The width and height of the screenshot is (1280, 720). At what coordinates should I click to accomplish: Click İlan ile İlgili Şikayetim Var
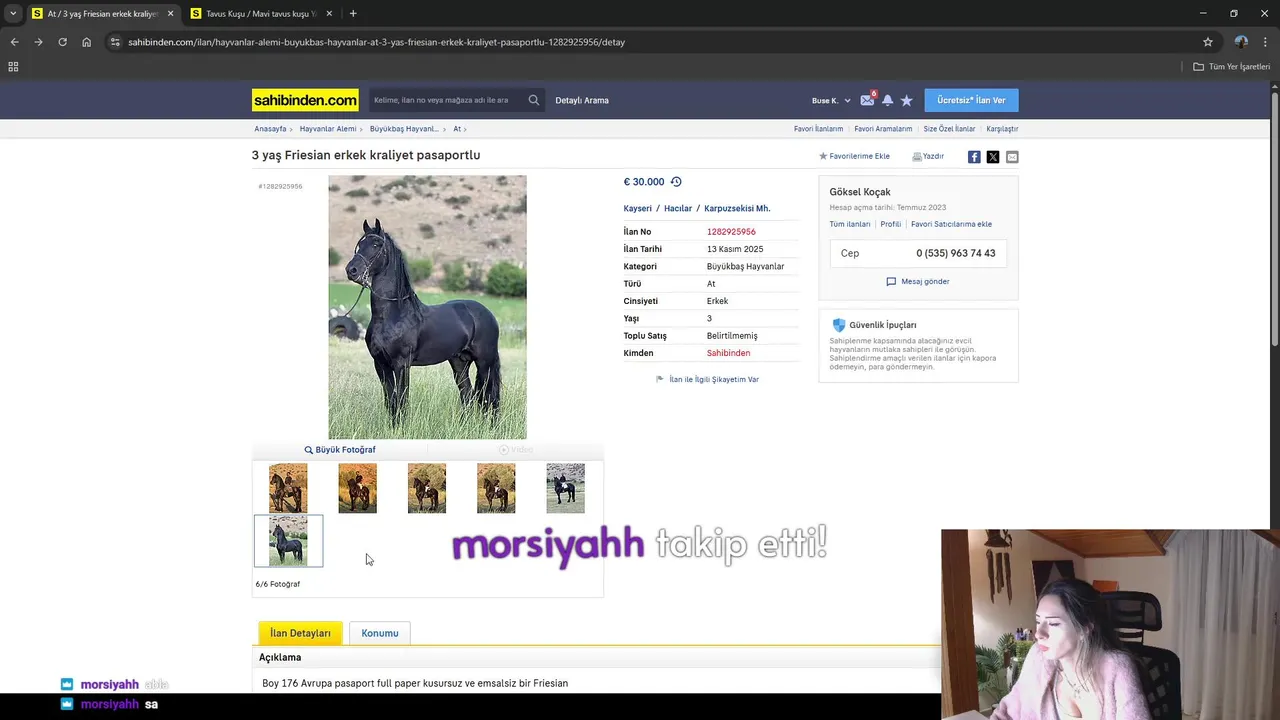pos(707,380)
